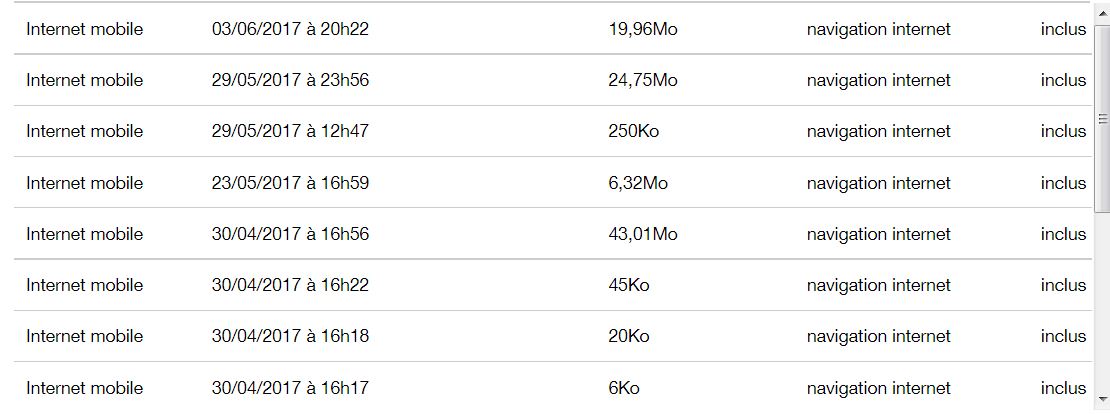Screen dimensions: 1110x414
Task: Click "navigation internet" in the 30/04/2017 16h56 row
Action: click(x=878, y=234)
